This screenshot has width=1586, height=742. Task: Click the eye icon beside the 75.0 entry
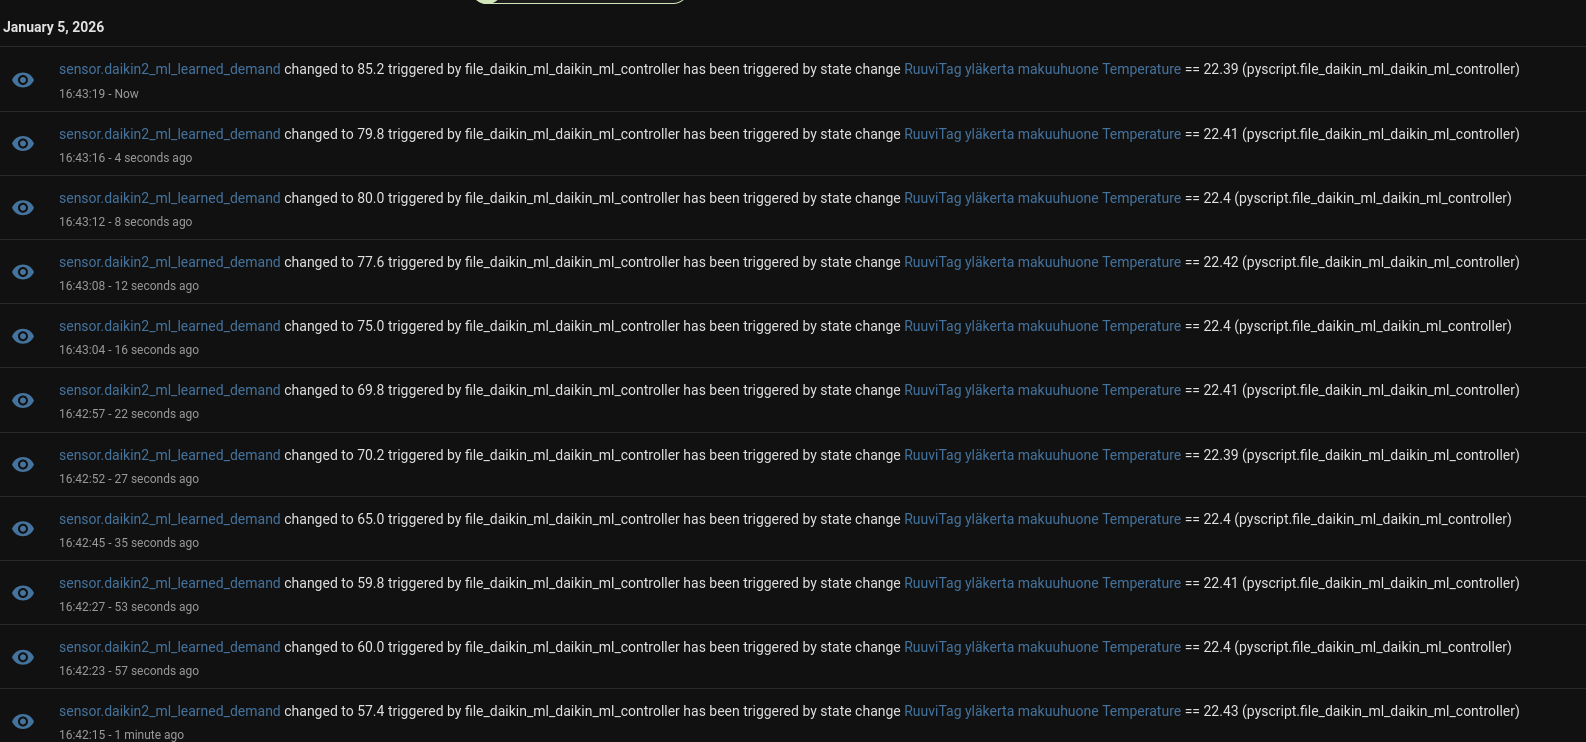[23, 336]
